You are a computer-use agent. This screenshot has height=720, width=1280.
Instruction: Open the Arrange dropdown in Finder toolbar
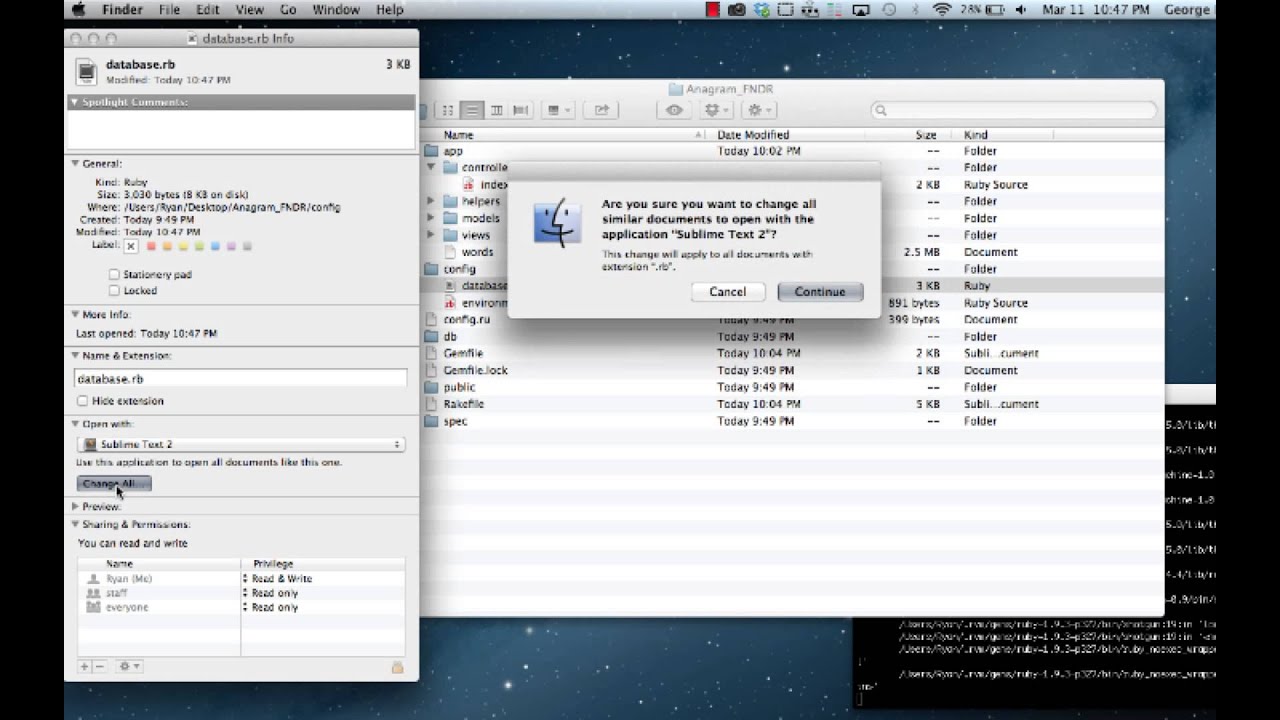[559, 110]
